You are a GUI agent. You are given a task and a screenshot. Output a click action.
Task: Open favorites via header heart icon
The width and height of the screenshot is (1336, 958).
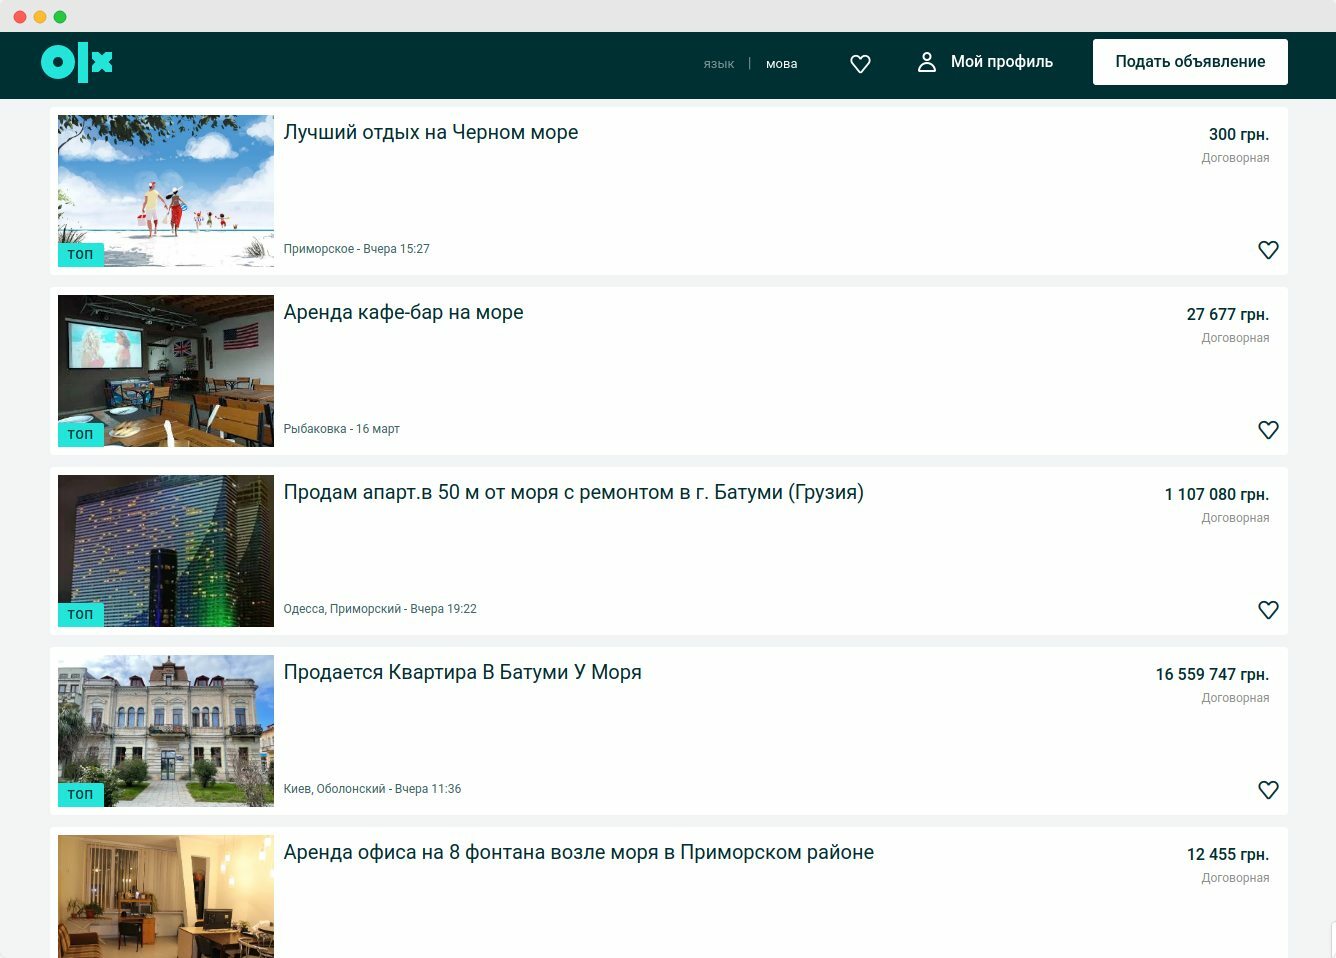[x=860, y=64]
